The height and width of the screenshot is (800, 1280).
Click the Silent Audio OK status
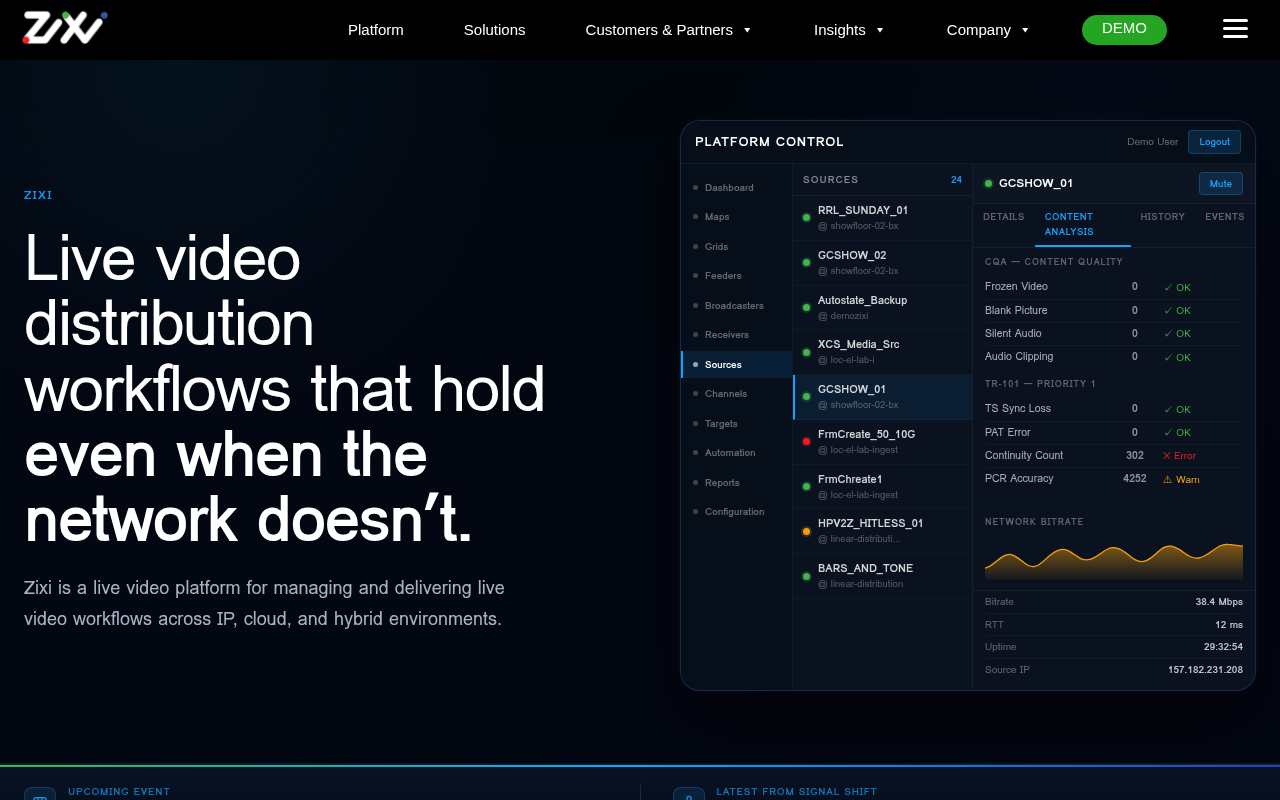coord(1177,334)
